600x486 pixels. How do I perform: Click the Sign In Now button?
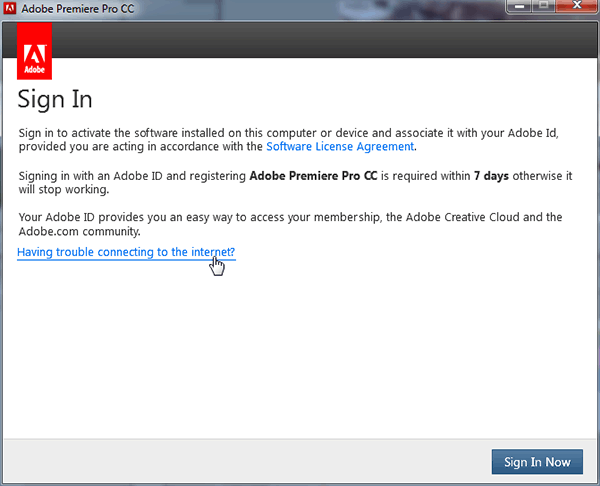(537, 462)
